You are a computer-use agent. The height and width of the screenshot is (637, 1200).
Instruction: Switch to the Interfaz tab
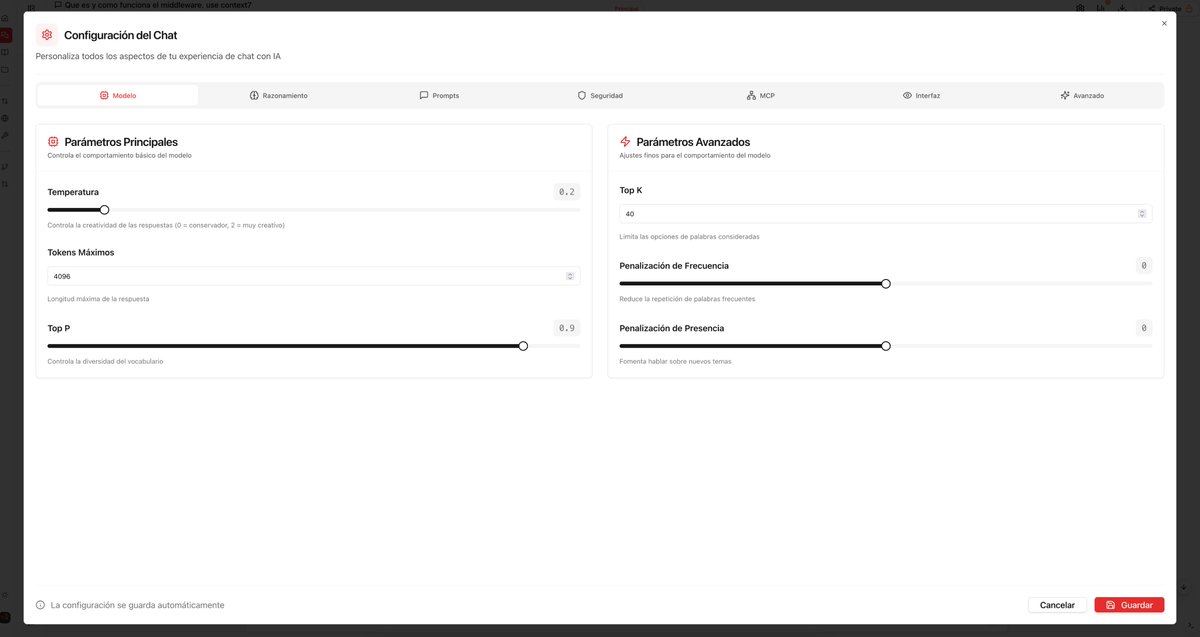pyautogui.click(x=921, y=95)
